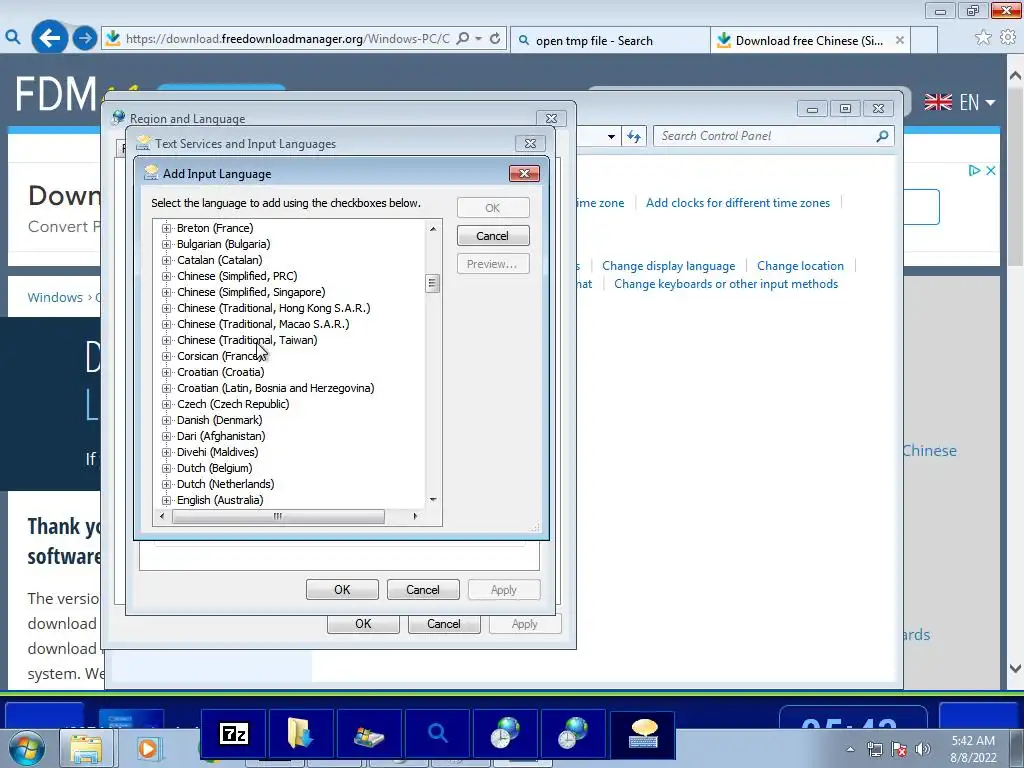Viewport: 1024px width, 768px height.
Task: Click the Windows breadcrumb link on webpage
Action: coord(55,297)
